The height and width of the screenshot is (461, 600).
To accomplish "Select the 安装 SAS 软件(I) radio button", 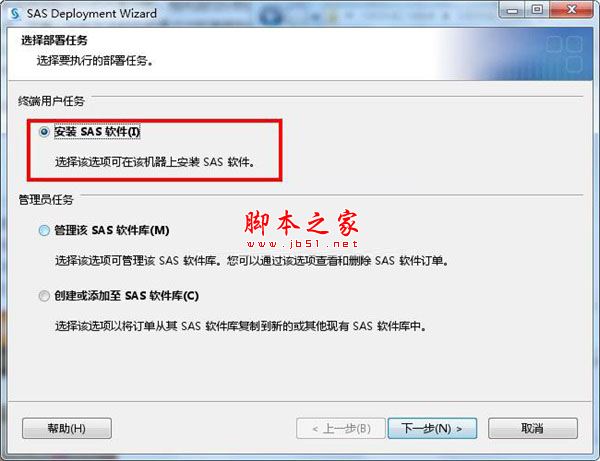I will [44, 132].
